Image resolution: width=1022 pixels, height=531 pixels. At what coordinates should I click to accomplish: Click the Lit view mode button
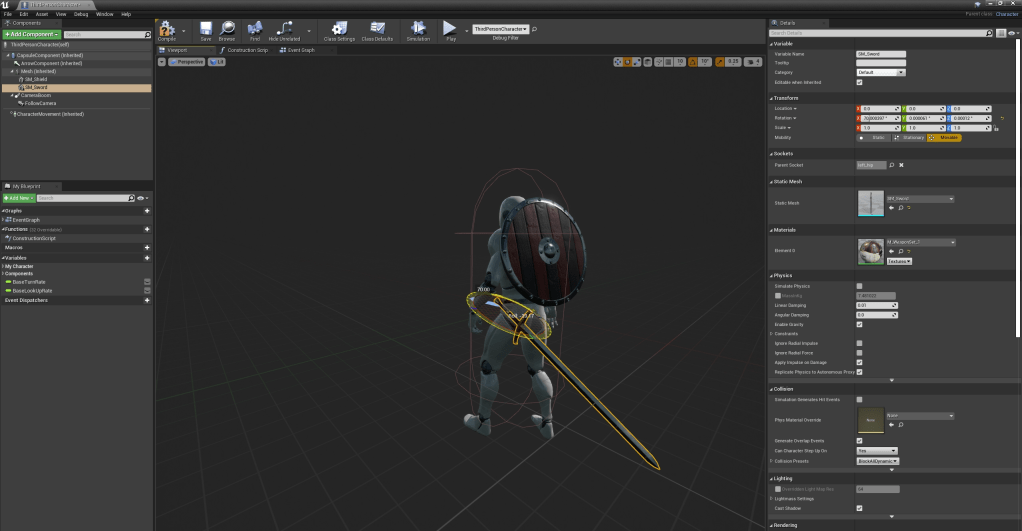point(217,62)
